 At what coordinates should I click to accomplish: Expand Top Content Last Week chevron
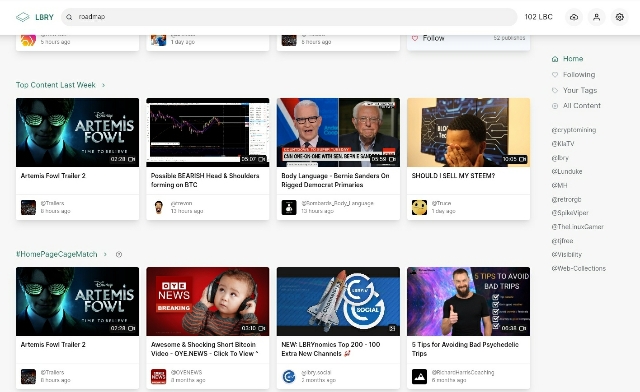click(x=104, y=85)
